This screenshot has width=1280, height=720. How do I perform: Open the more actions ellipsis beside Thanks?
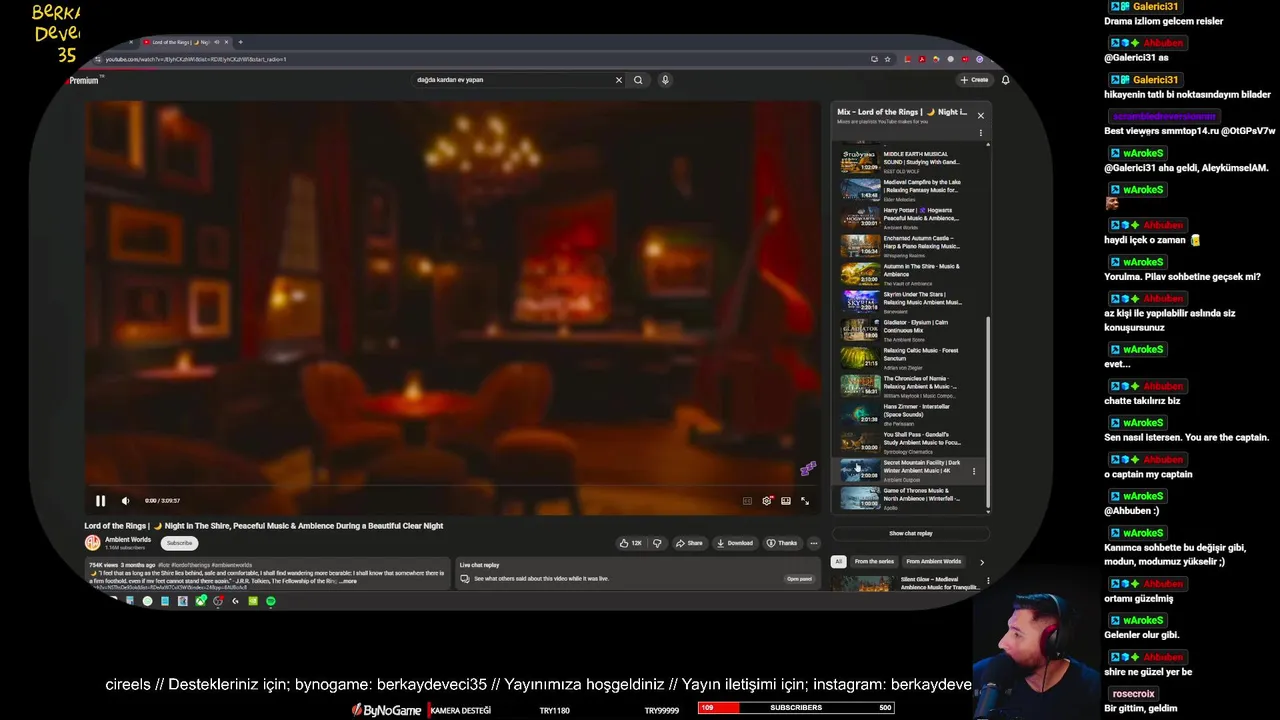pyautogui.click(x=814, y=543)
